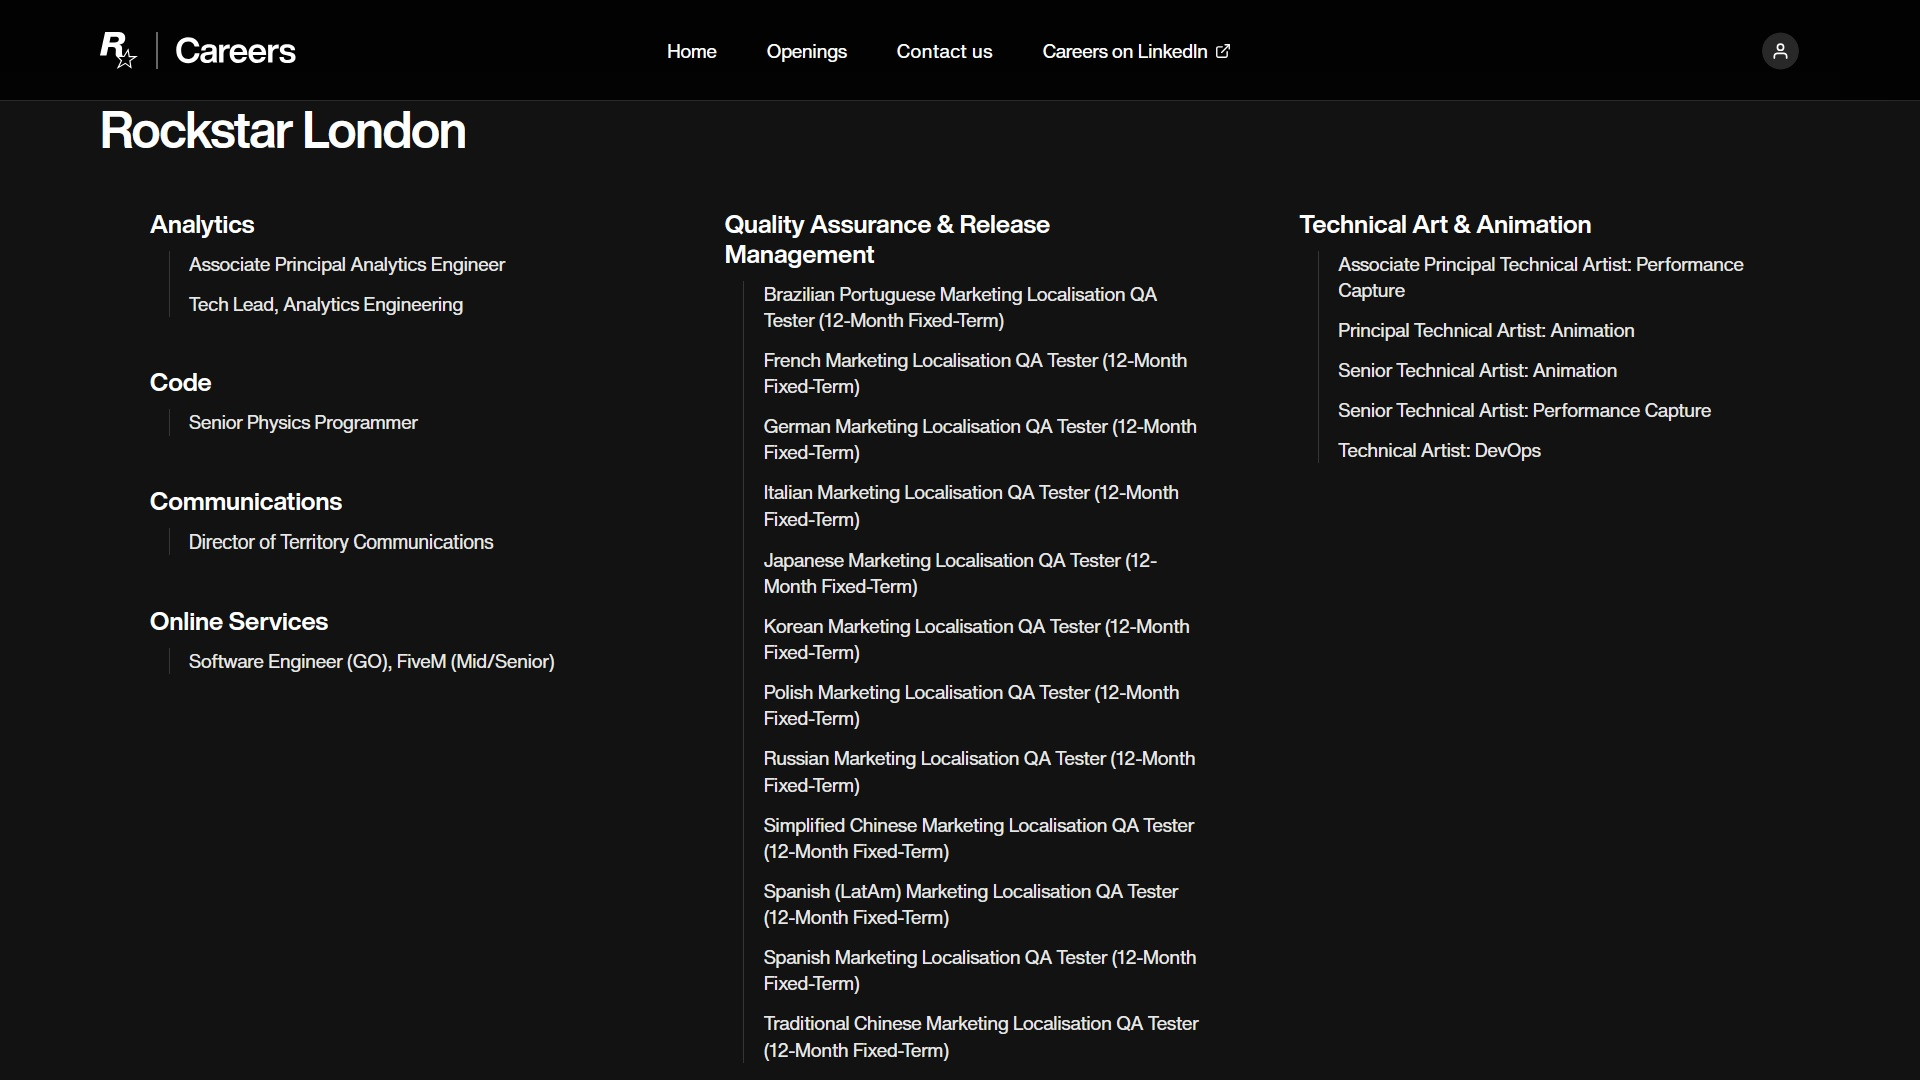
Task: Select Spanish (LatAm) Marketing Localisation QA Tester
Action: (x=969, y=904)
